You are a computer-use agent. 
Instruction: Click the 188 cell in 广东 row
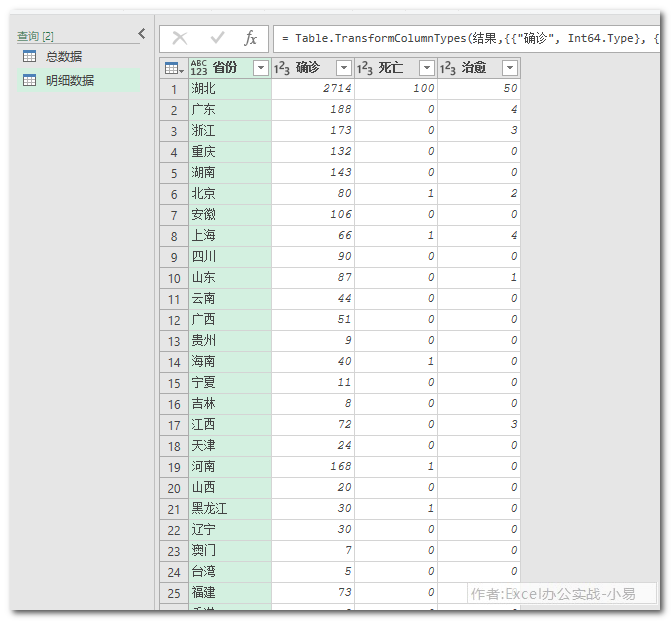pos(313,110)
